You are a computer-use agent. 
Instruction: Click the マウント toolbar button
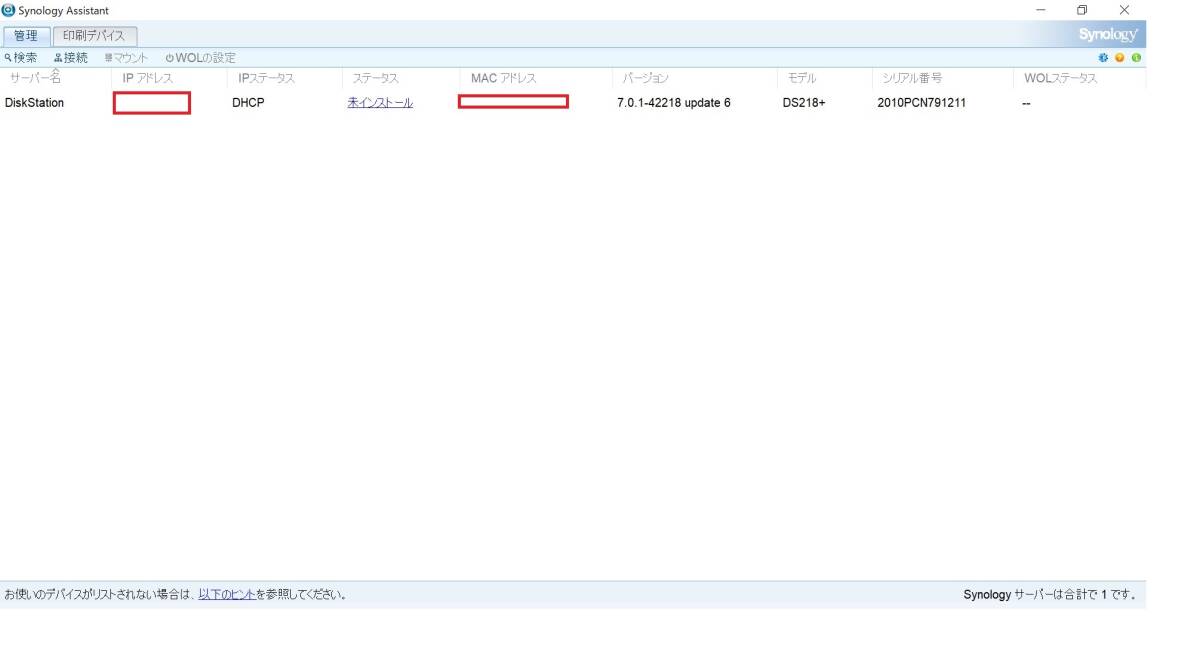pos(126,58)
